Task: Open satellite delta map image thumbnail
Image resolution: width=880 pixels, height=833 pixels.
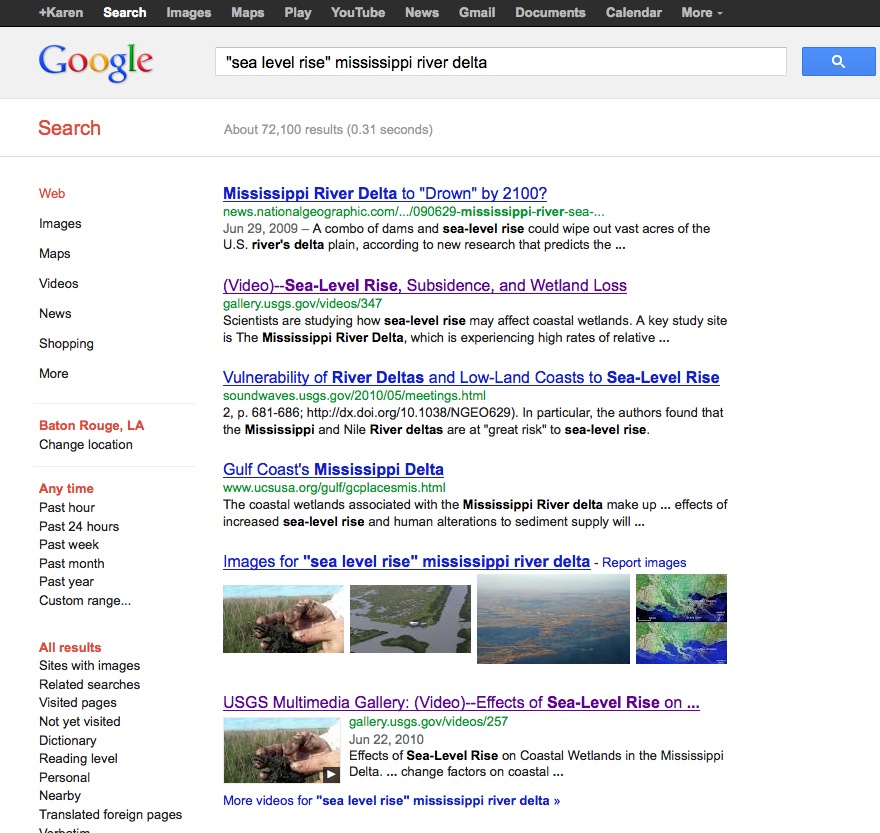Action: pos(681,619)
